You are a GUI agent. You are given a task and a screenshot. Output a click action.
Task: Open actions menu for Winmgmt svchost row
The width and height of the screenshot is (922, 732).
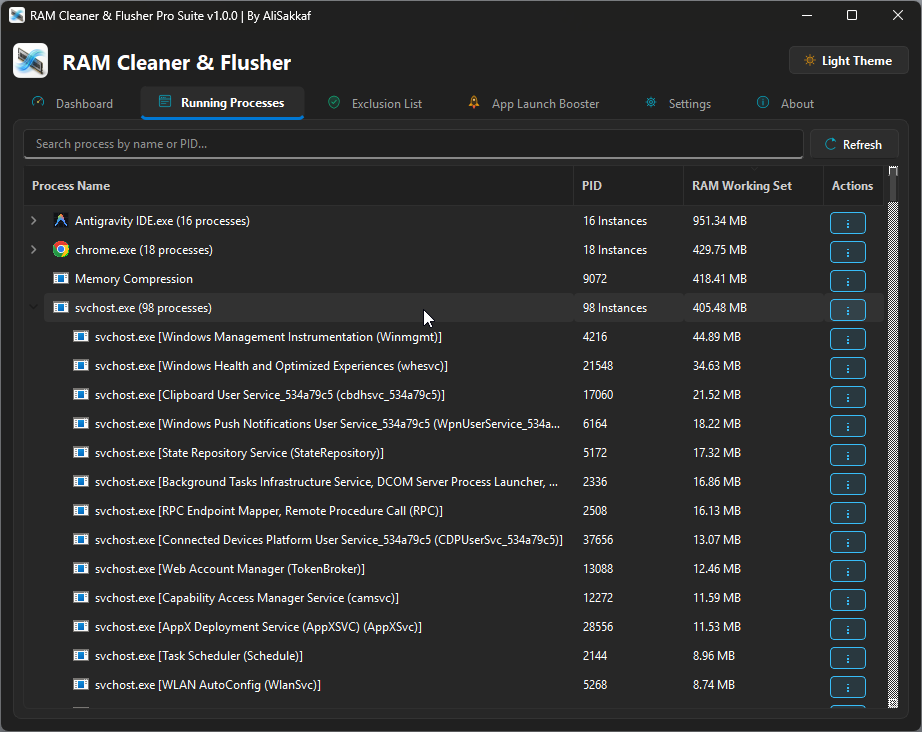click(847, 339)
